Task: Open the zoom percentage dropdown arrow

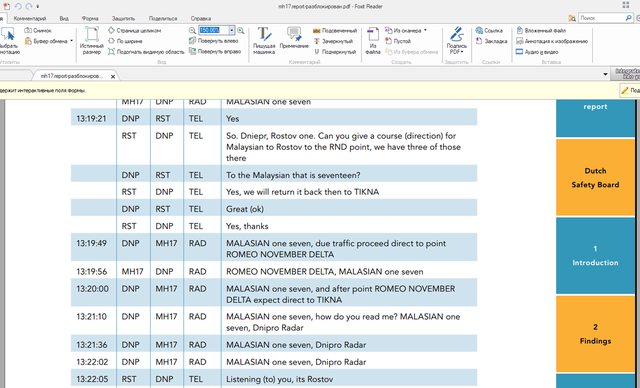Action: pos(231,30)
